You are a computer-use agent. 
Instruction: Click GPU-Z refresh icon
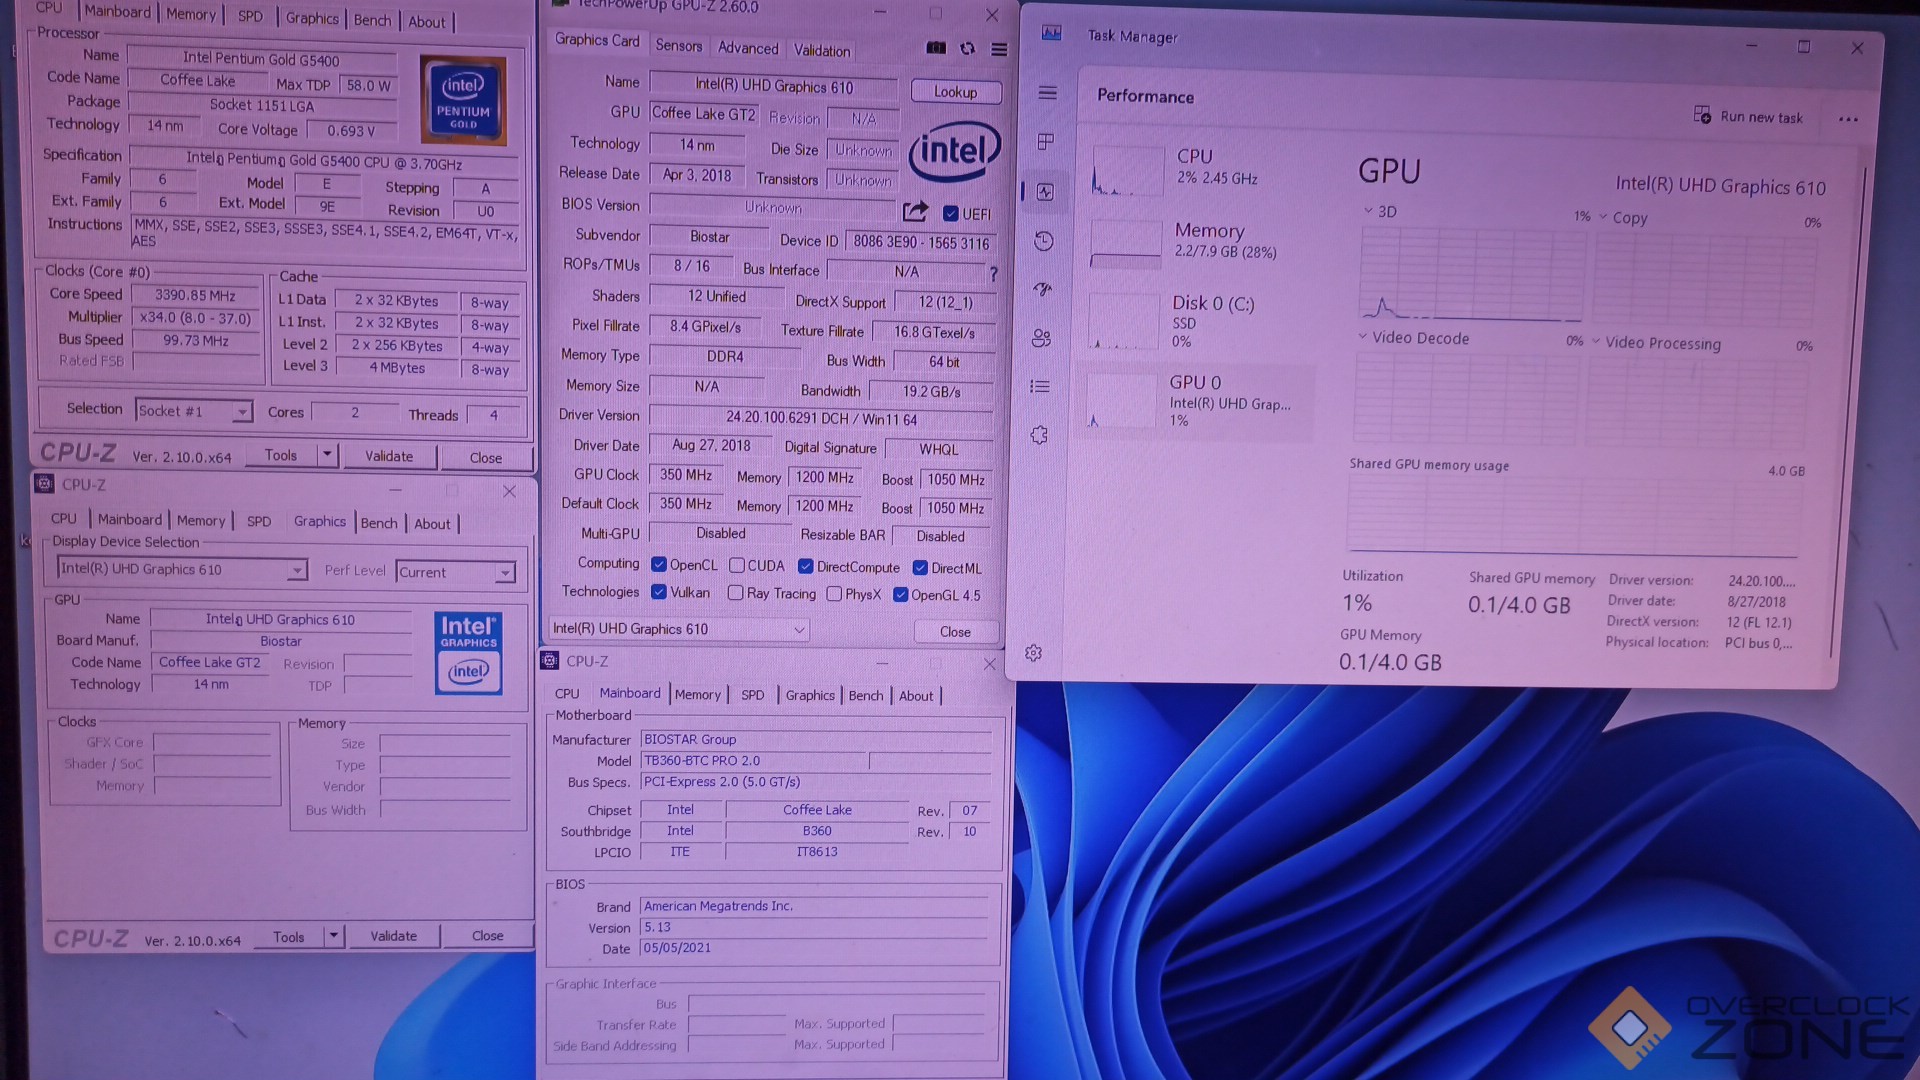[967, 48]
